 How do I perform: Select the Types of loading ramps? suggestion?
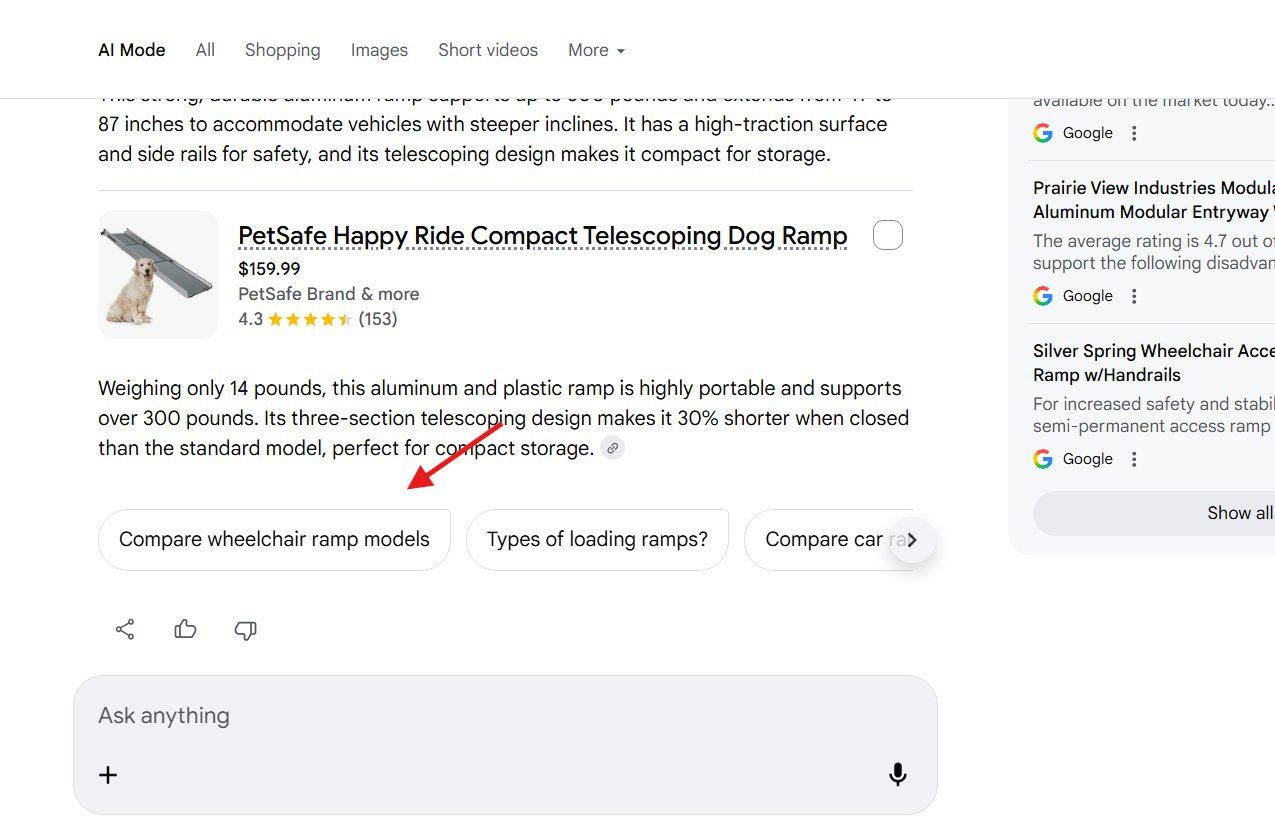click(597, 540)
